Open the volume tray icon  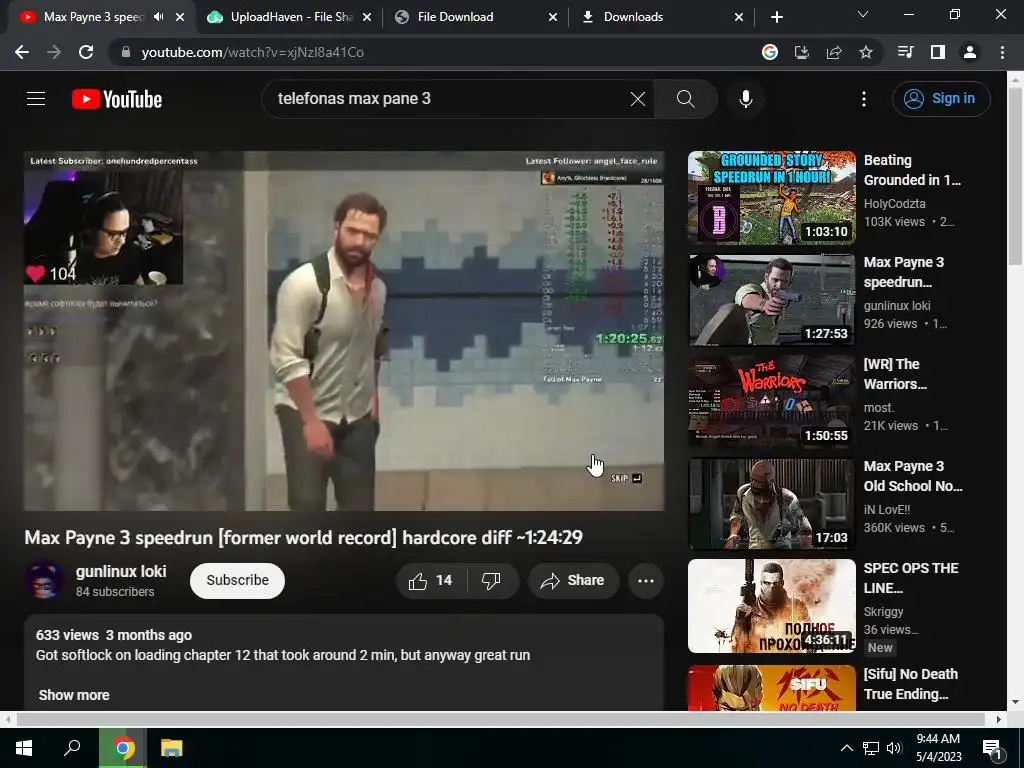pyautogui.click(x=894, y=748)
